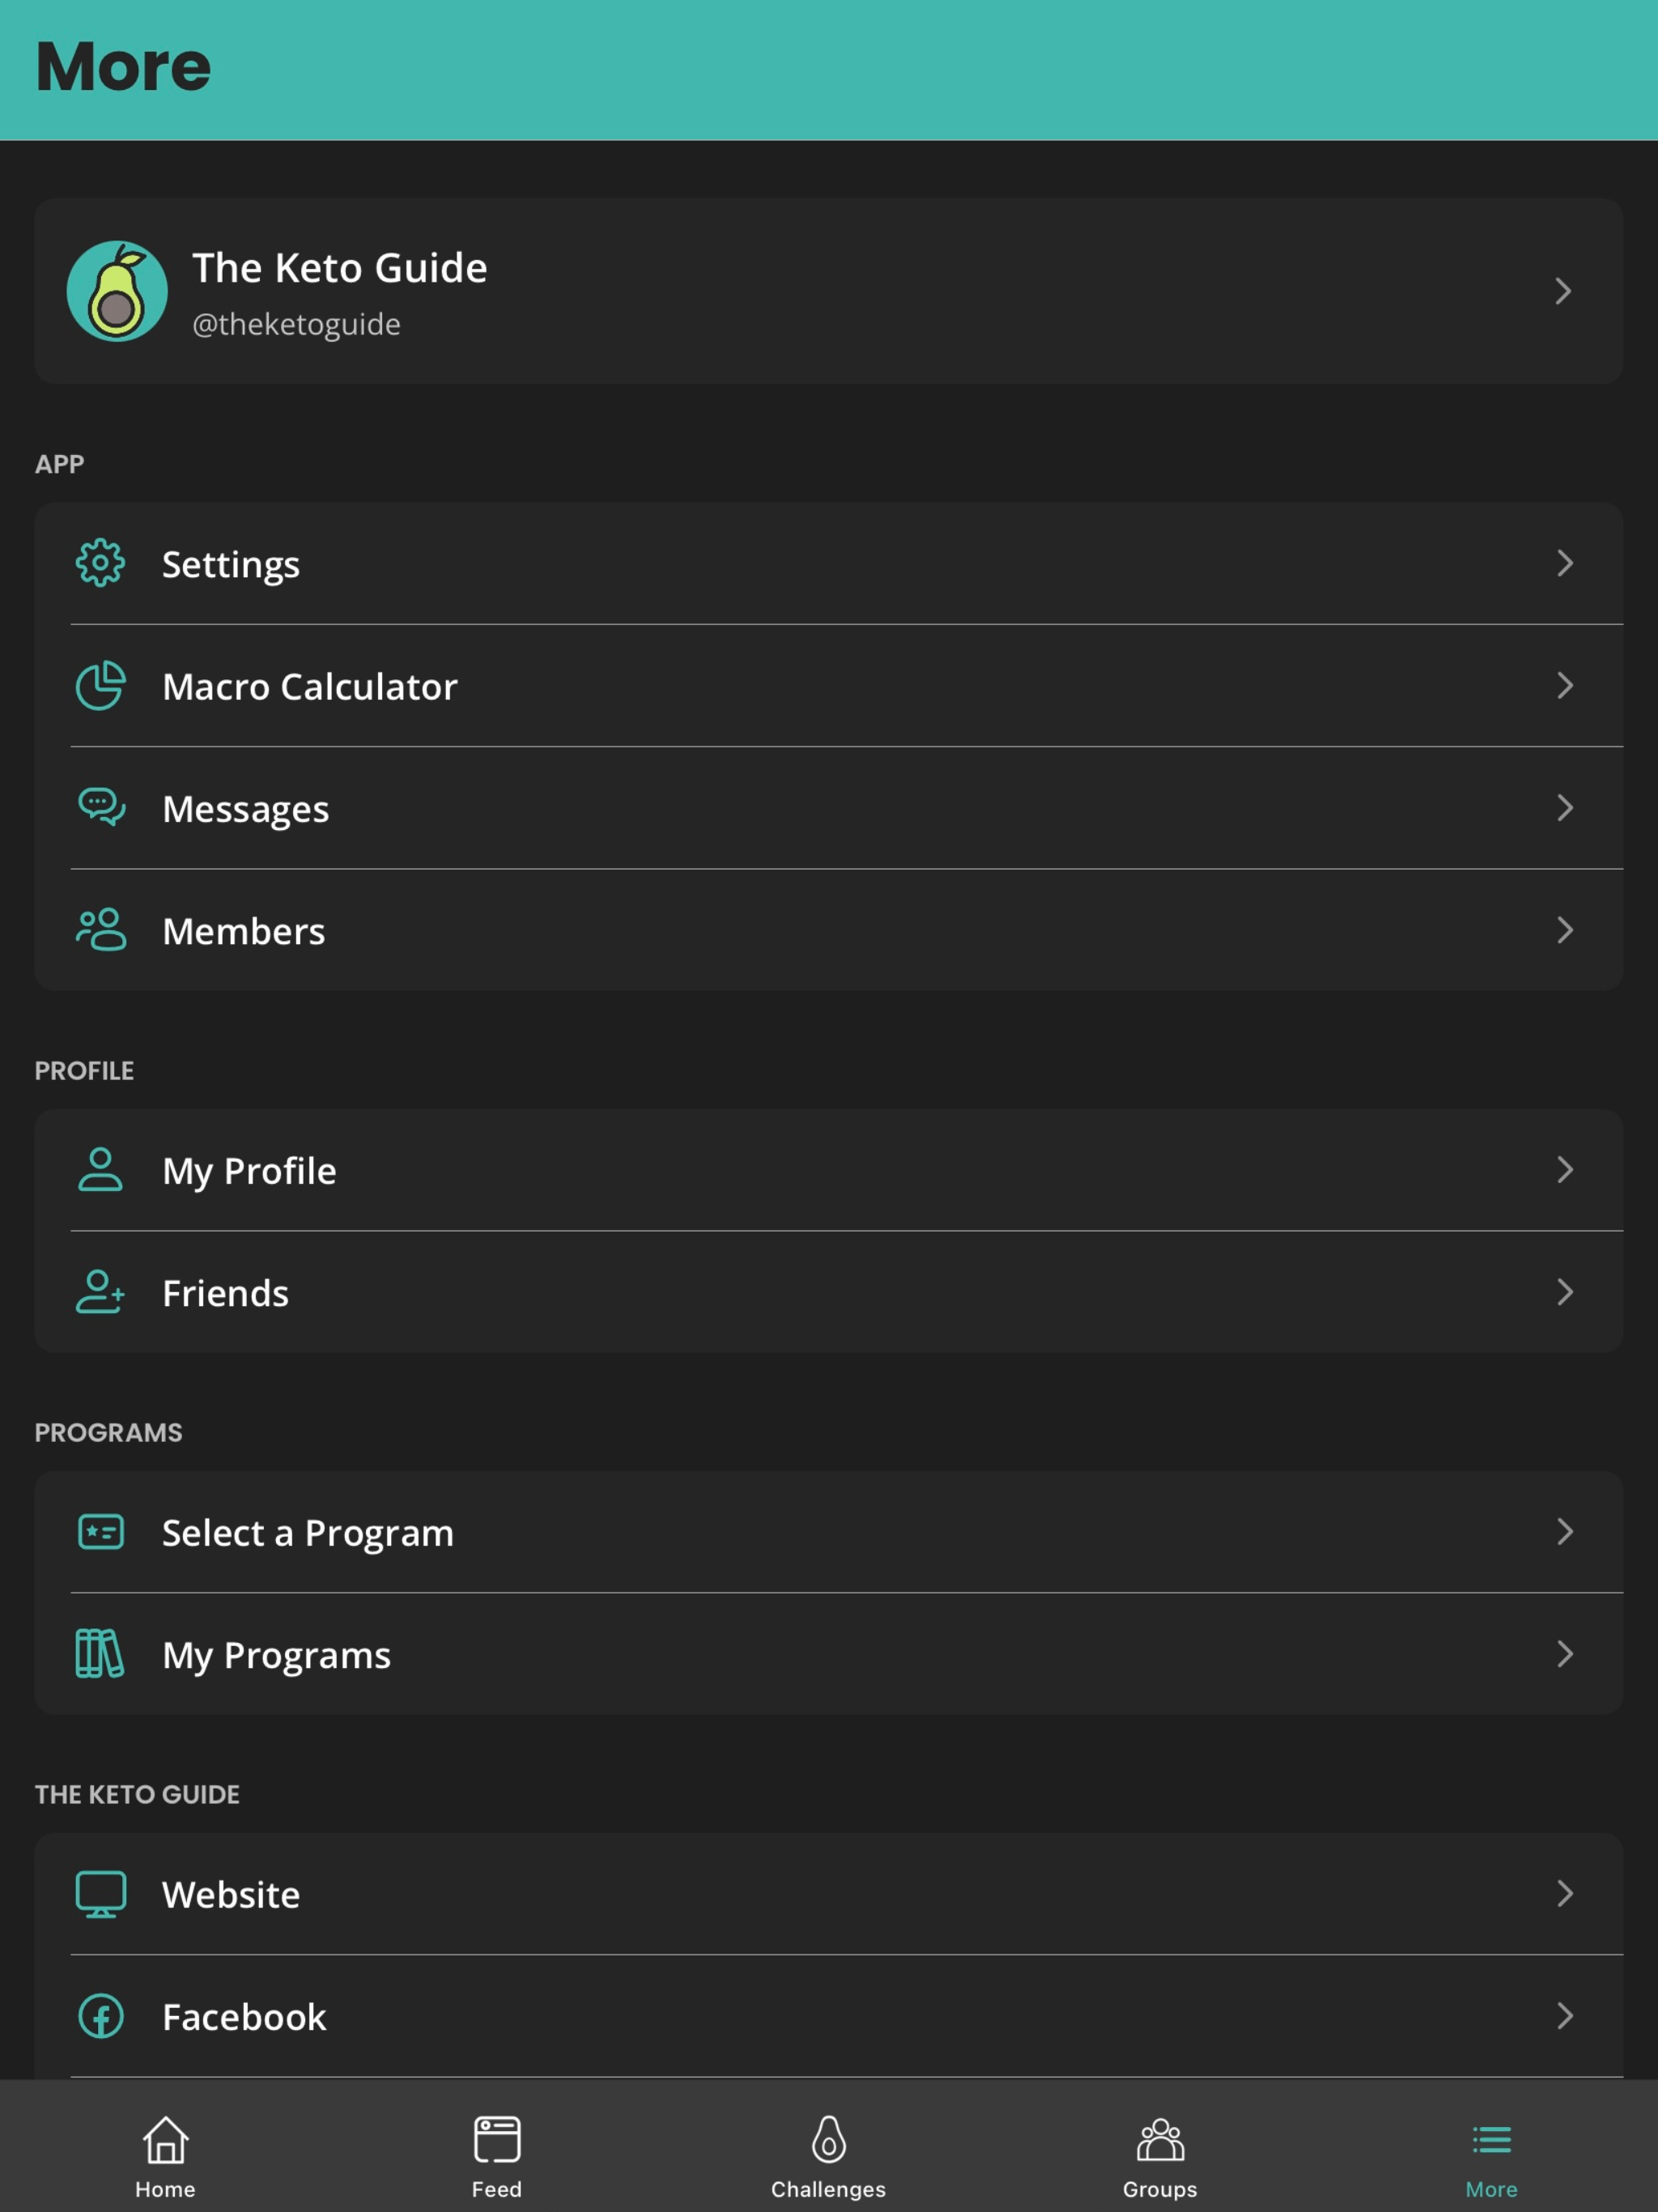The image size is (1658, 2212).
Task: Tap the Friends label in Profile section
Action: pyautogui.click(x=226, y=1292)
